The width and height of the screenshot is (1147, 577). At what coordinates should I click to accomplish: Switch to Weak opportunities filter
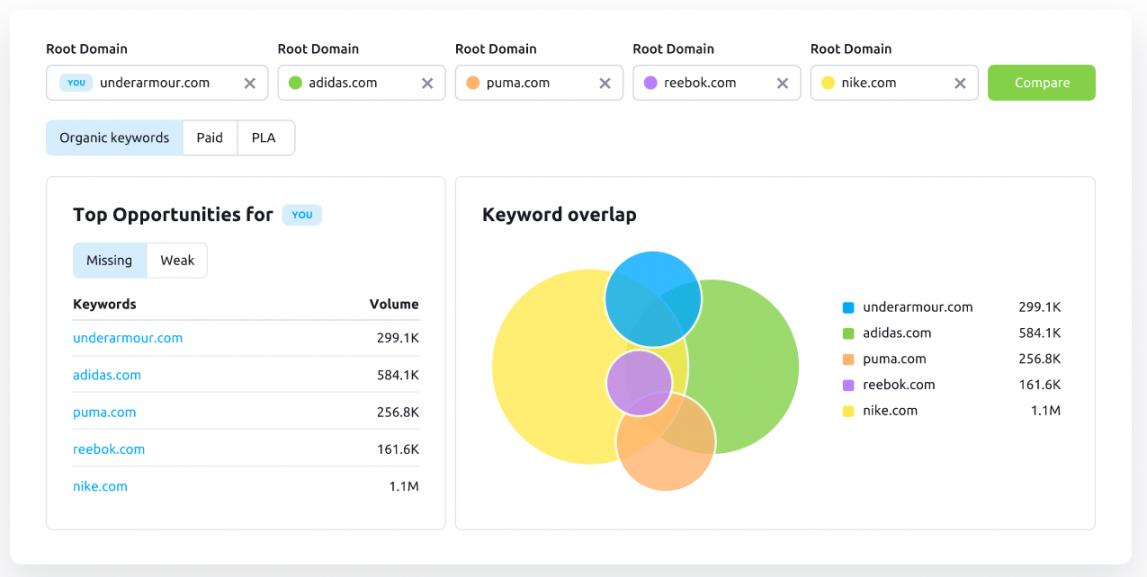(177, 260)
